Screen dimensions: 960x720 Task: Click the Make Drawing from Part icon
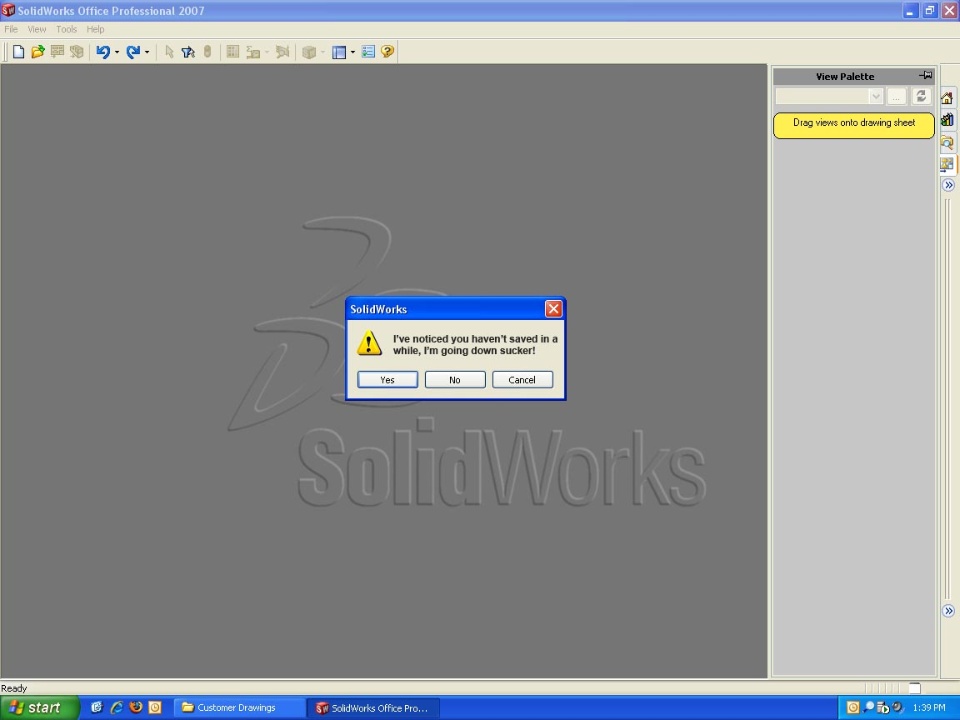[58, 52]
